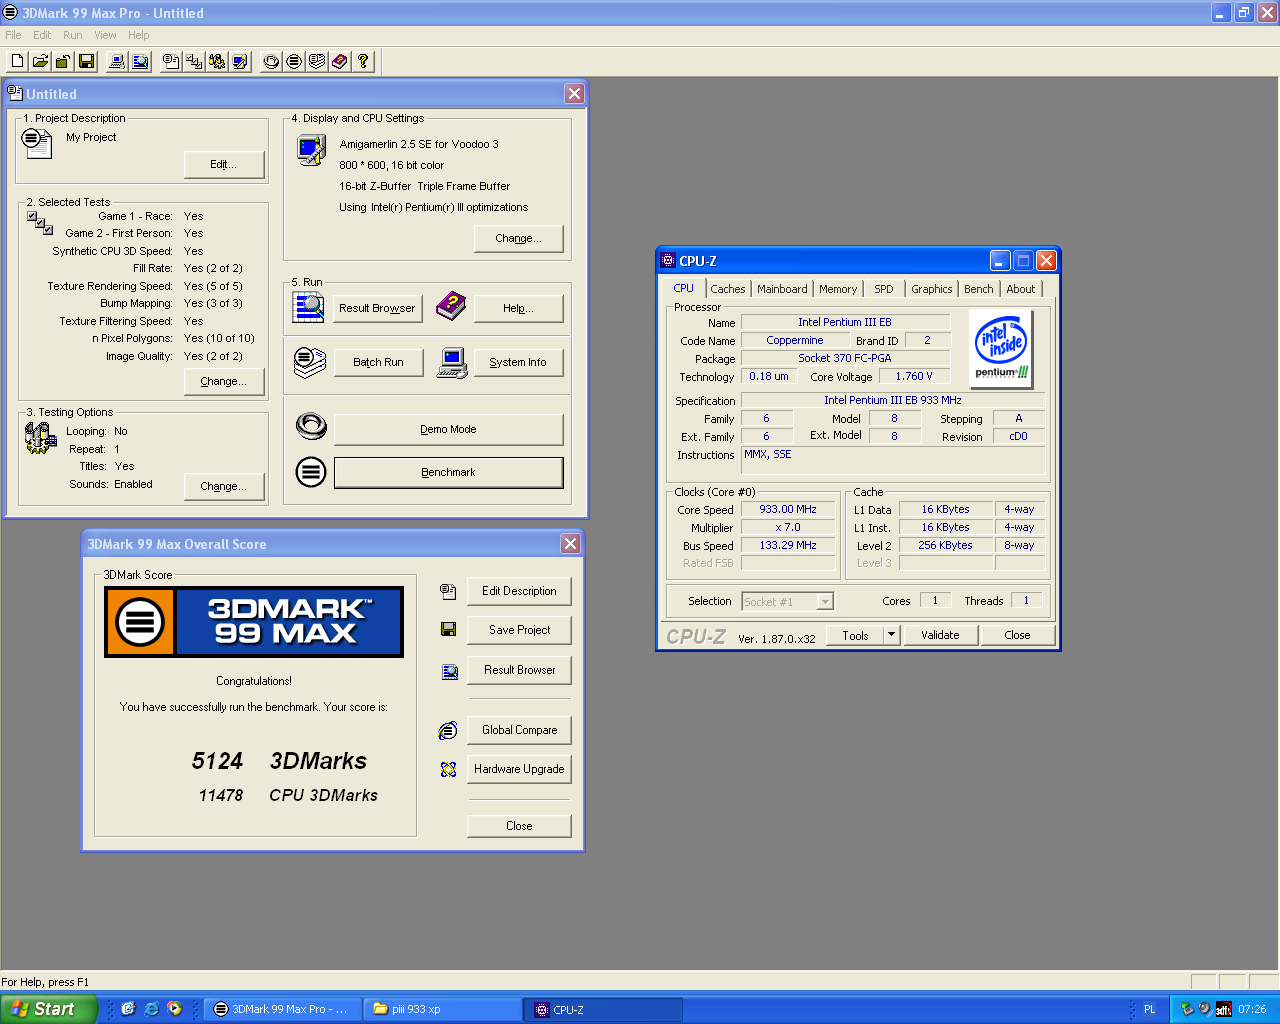The width and height of the screenshot is (1280, 1024).
Task: Switch to the Caches tab in CPU-Z
Action: click(x=728, y=289)
